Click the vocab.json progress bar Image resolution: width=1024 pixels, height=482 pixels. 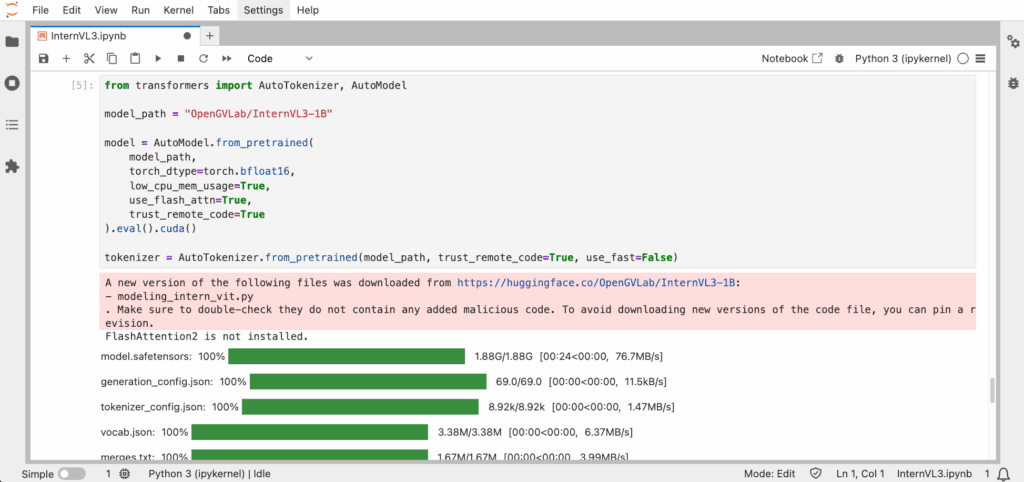310,432
